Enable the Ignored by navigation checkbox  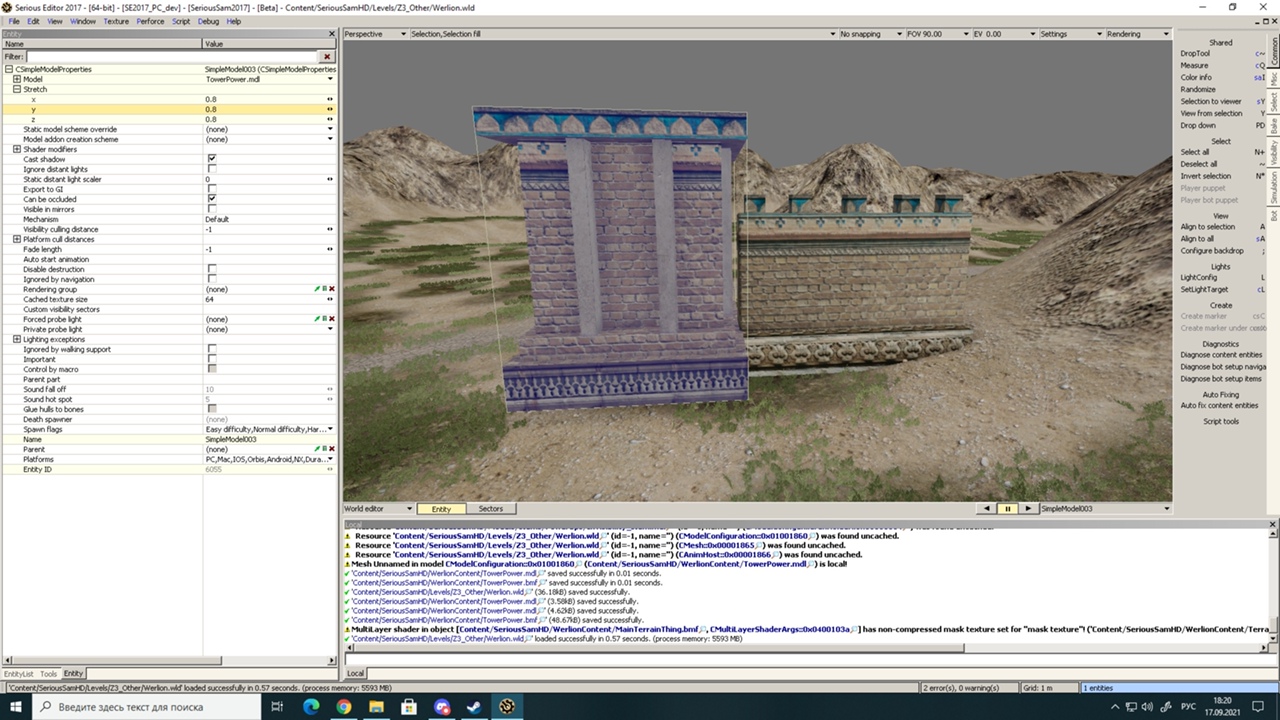212,279
